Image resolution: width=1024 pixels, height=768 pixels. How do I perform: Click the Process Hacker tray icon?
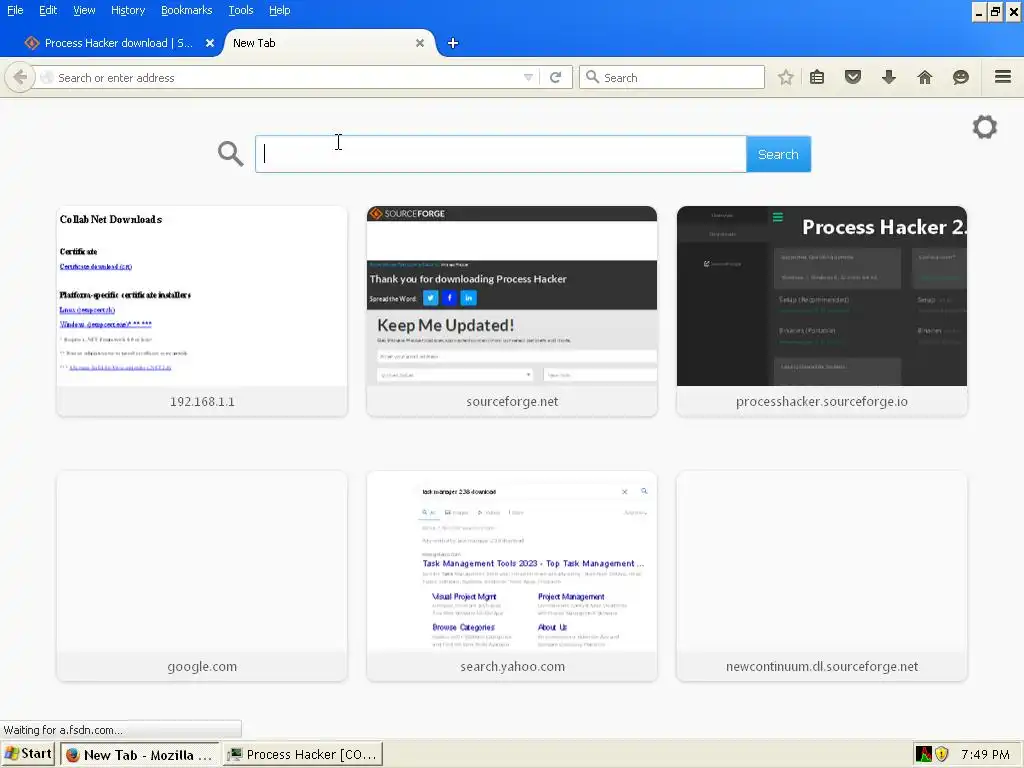tap(923, 754)
